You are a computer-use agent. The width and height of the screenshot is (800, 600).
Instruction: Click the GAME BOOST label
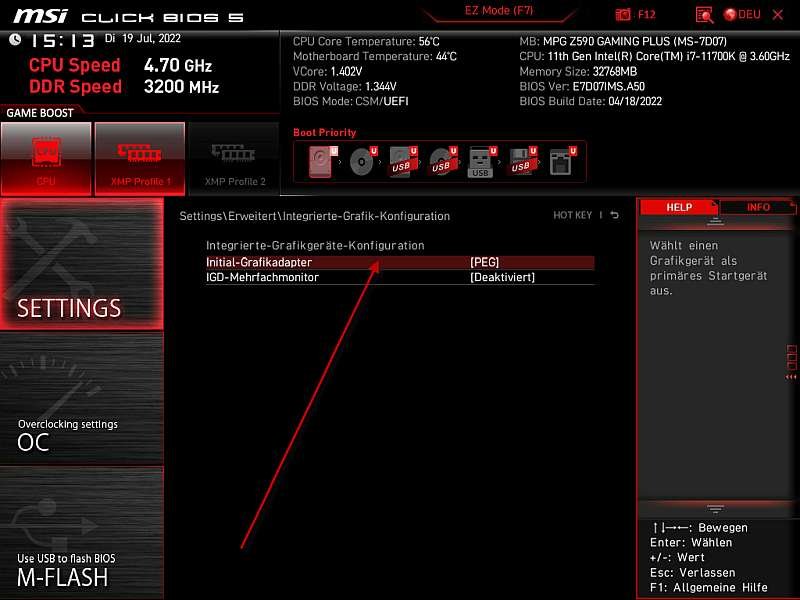point(40,113)
